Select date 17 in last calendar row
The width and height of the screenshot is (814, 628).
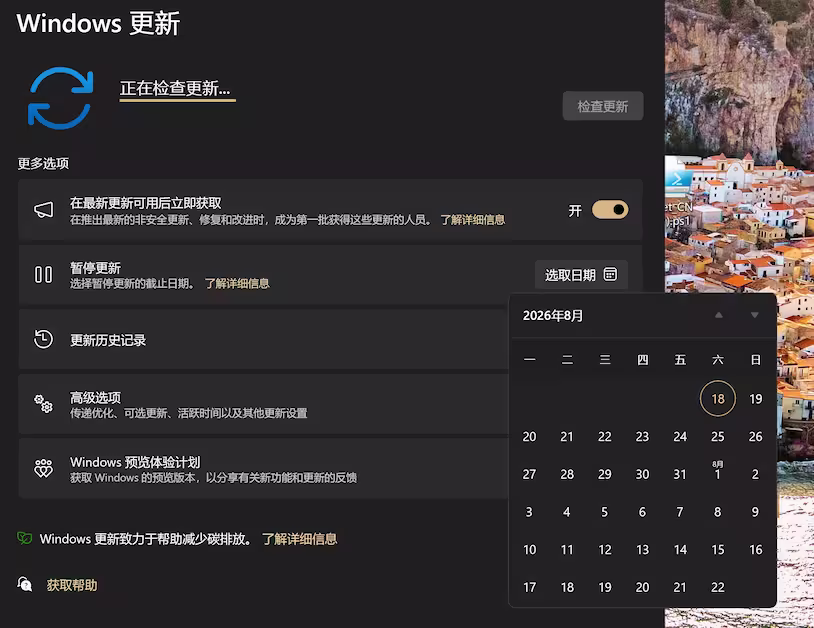point(530,588)
